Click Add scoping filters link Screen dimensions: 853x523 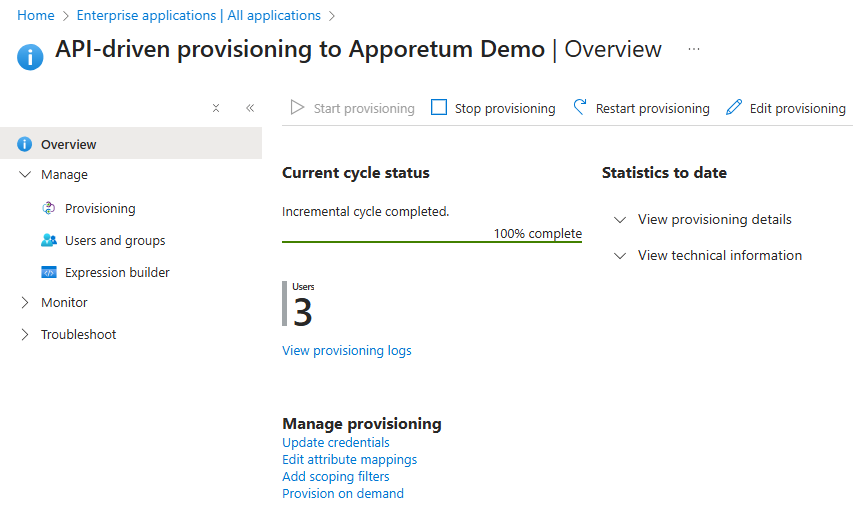pyautogui.click(x=336, y=476)
